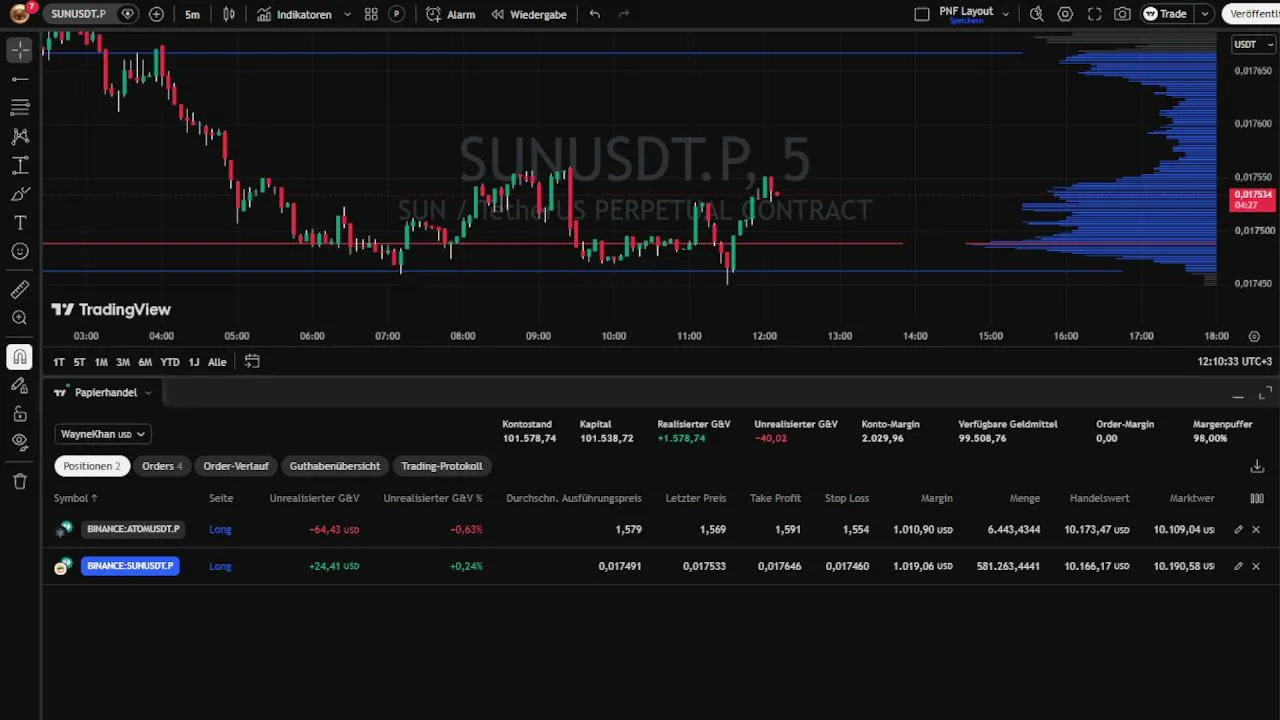Open the Indikatoren dialog
Screen dimensions: 1280x720
click(x=293, y=14)
